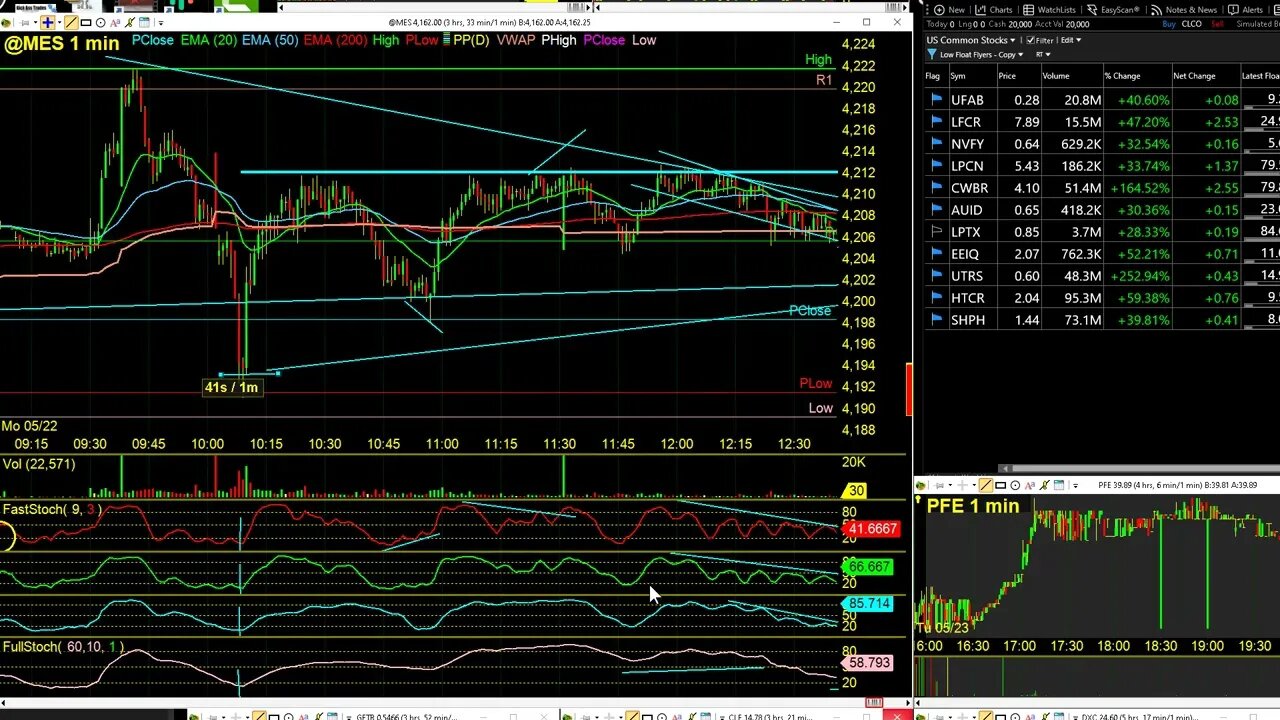The image size is (1280, 720).
Task: Toggle flag for LPCN row
Action: [x=935, y=166]
